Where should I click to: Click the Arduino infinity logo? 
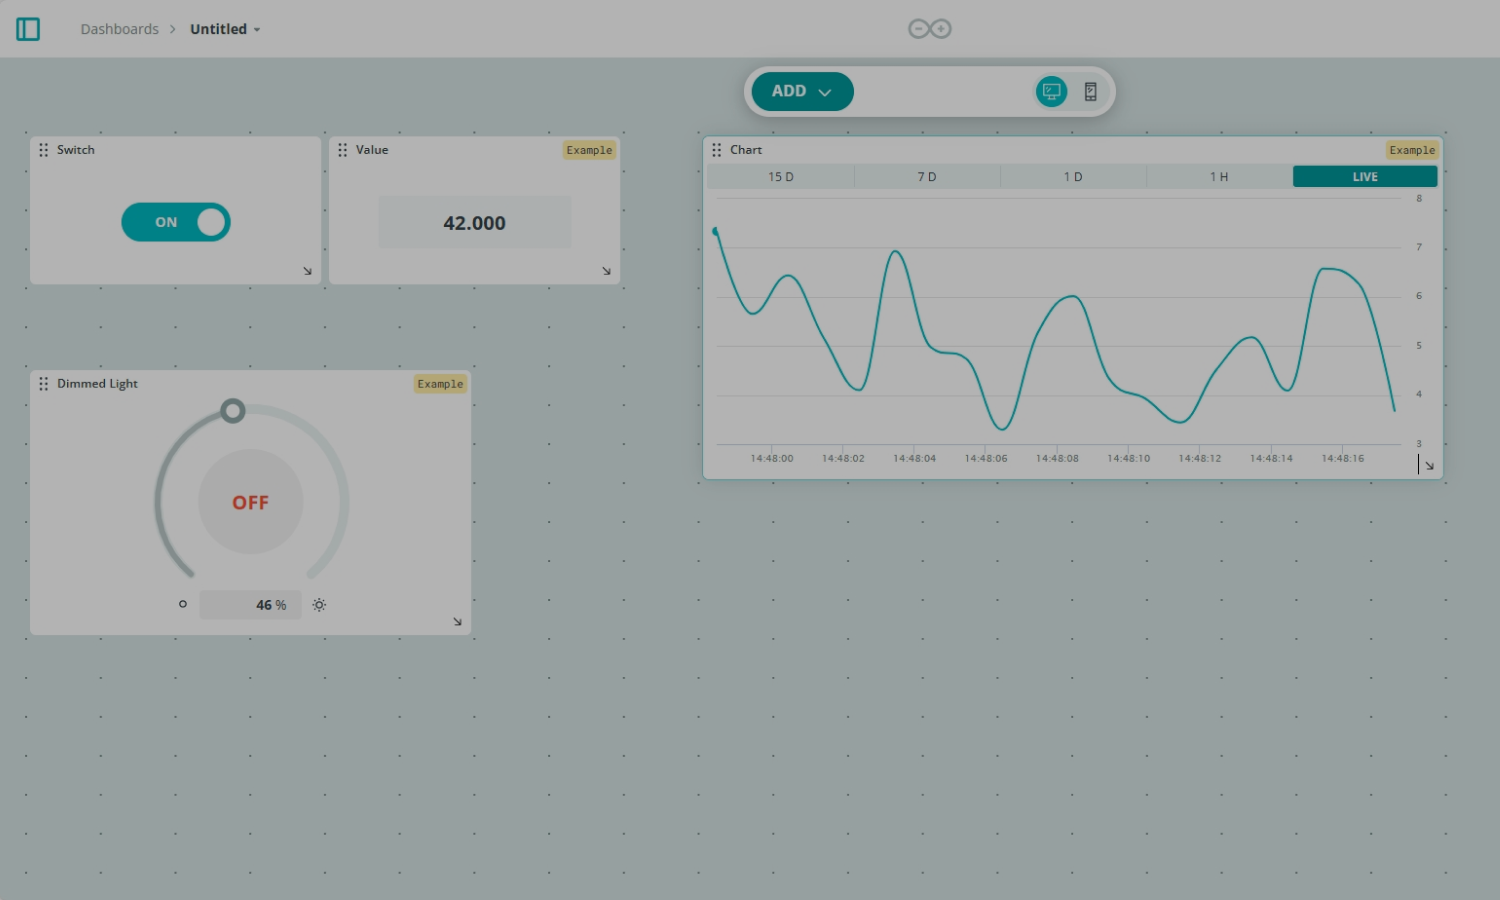(929, 29)
